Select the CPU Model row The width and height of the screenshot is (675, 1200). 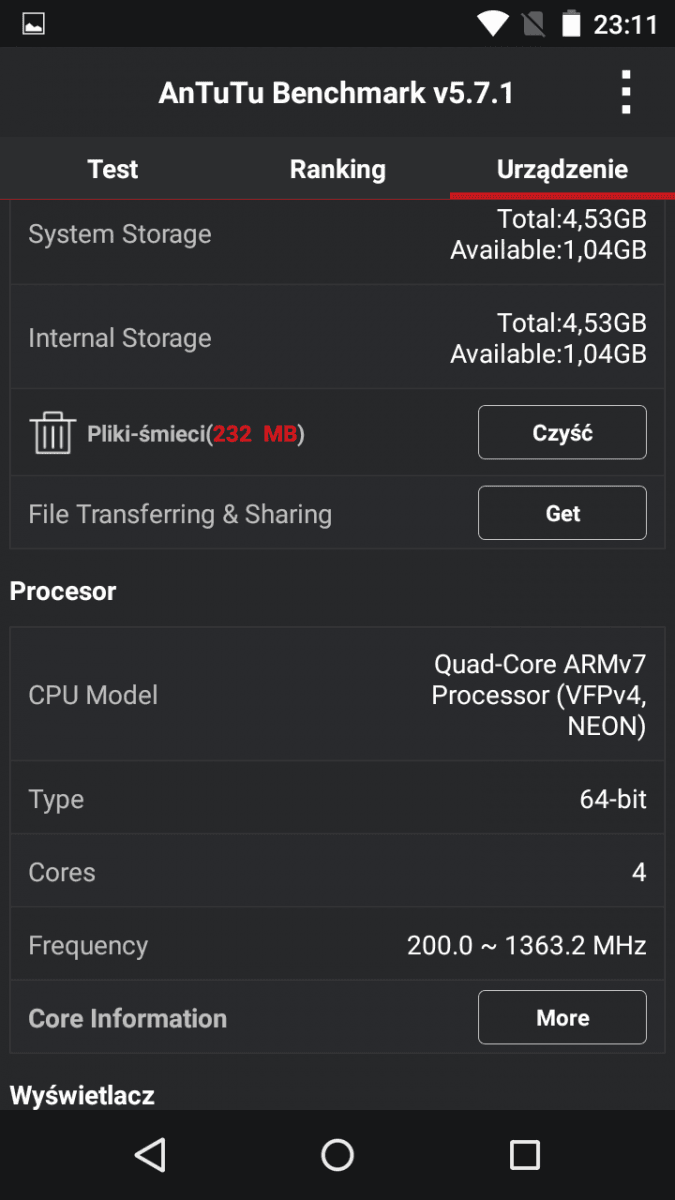(337, 695)
